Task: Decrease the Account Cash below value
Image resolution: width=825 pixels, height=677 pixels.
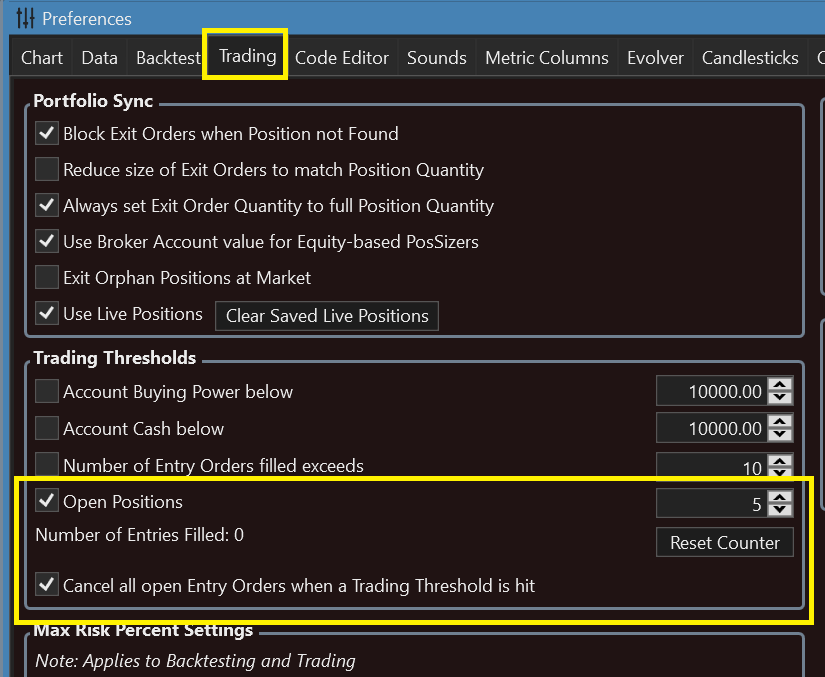Action: (783, 435)
